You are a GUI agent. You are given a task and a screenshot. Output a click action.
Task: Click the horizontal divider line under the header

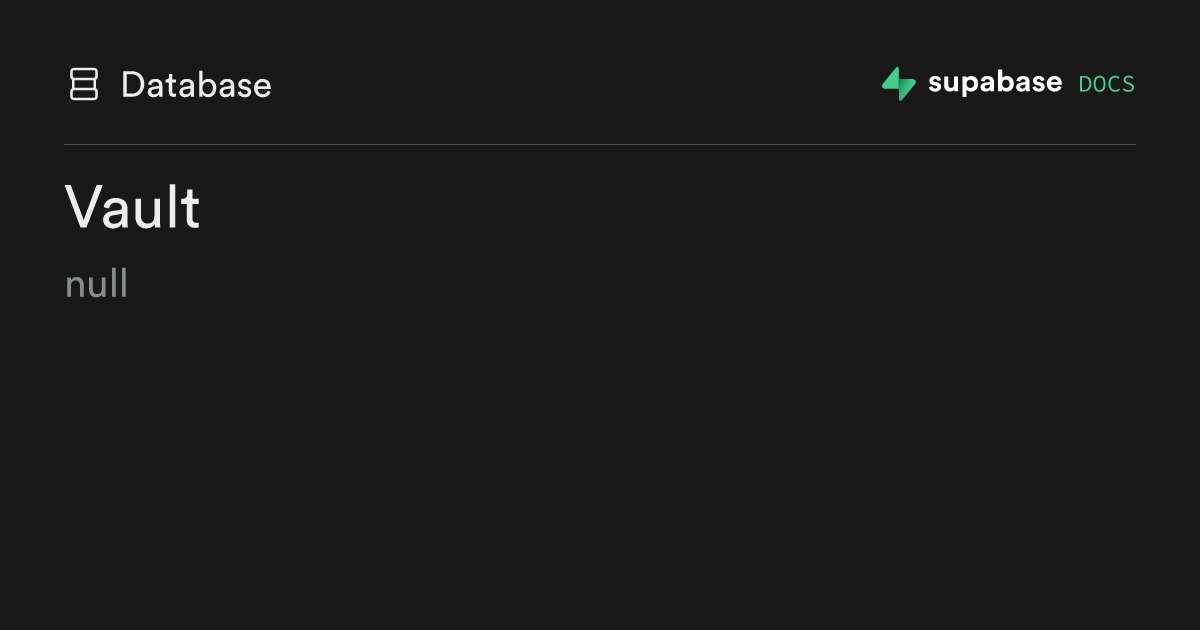click(600, 145)
